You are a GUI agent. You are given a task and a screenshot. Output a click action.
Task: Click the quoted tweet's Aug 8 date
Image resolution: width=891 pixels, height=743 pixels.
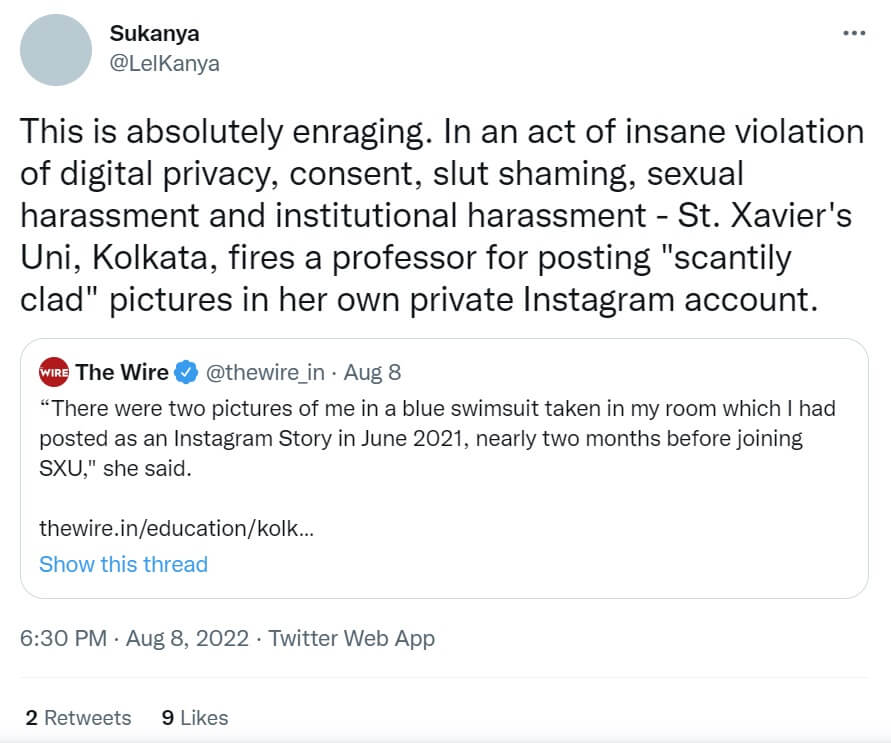pos(372,372)
